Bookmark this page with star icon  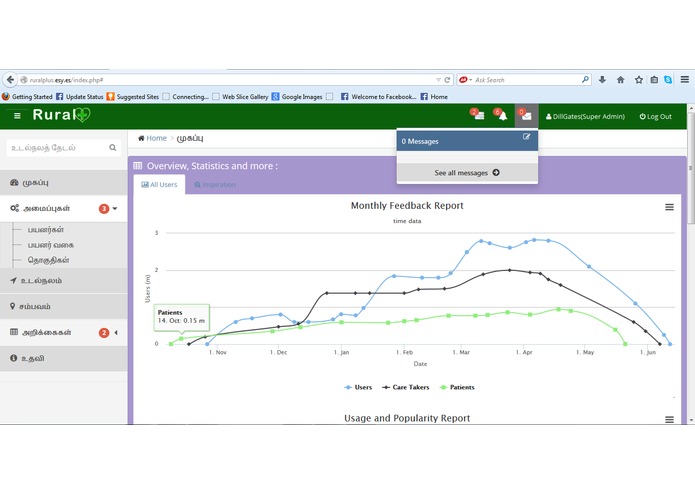(638, 80)
